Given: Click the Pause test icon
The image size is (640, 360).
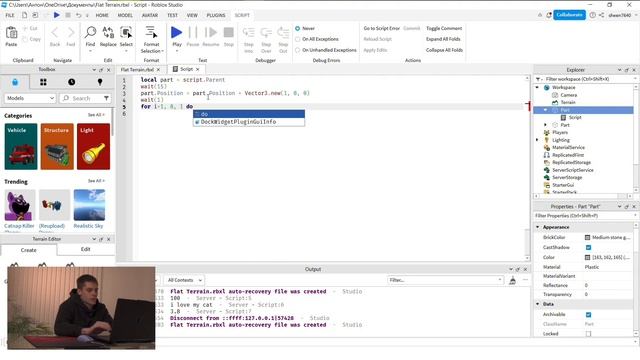Looking at the screenshot, I should pos(193,32).
